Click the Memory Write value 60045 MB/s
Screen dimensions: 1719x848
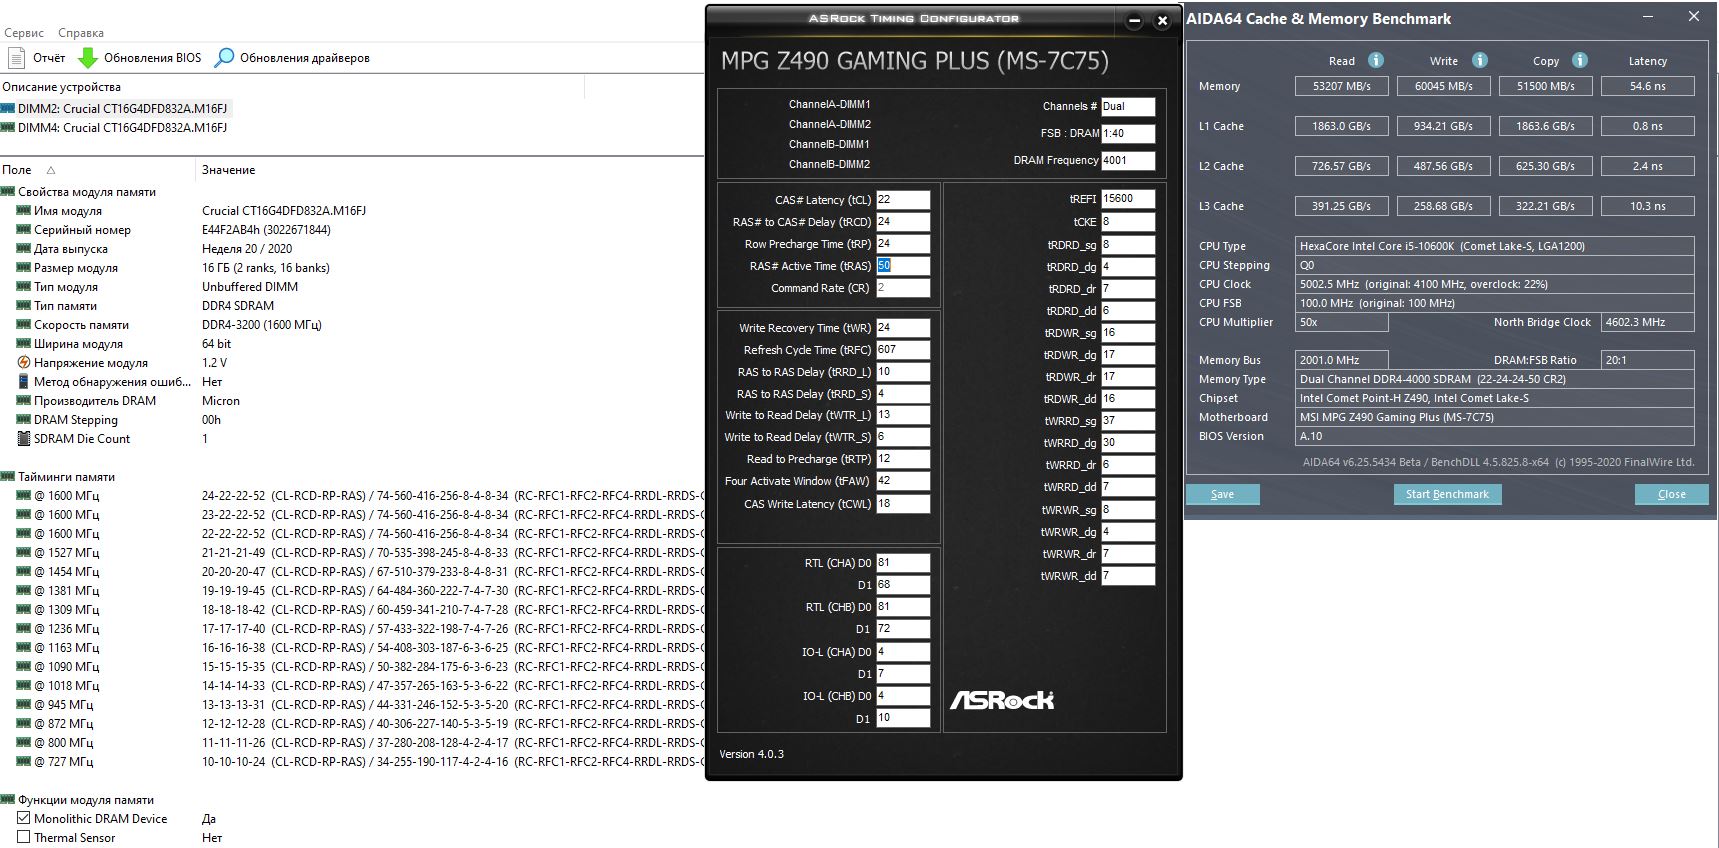point(1443,86)
